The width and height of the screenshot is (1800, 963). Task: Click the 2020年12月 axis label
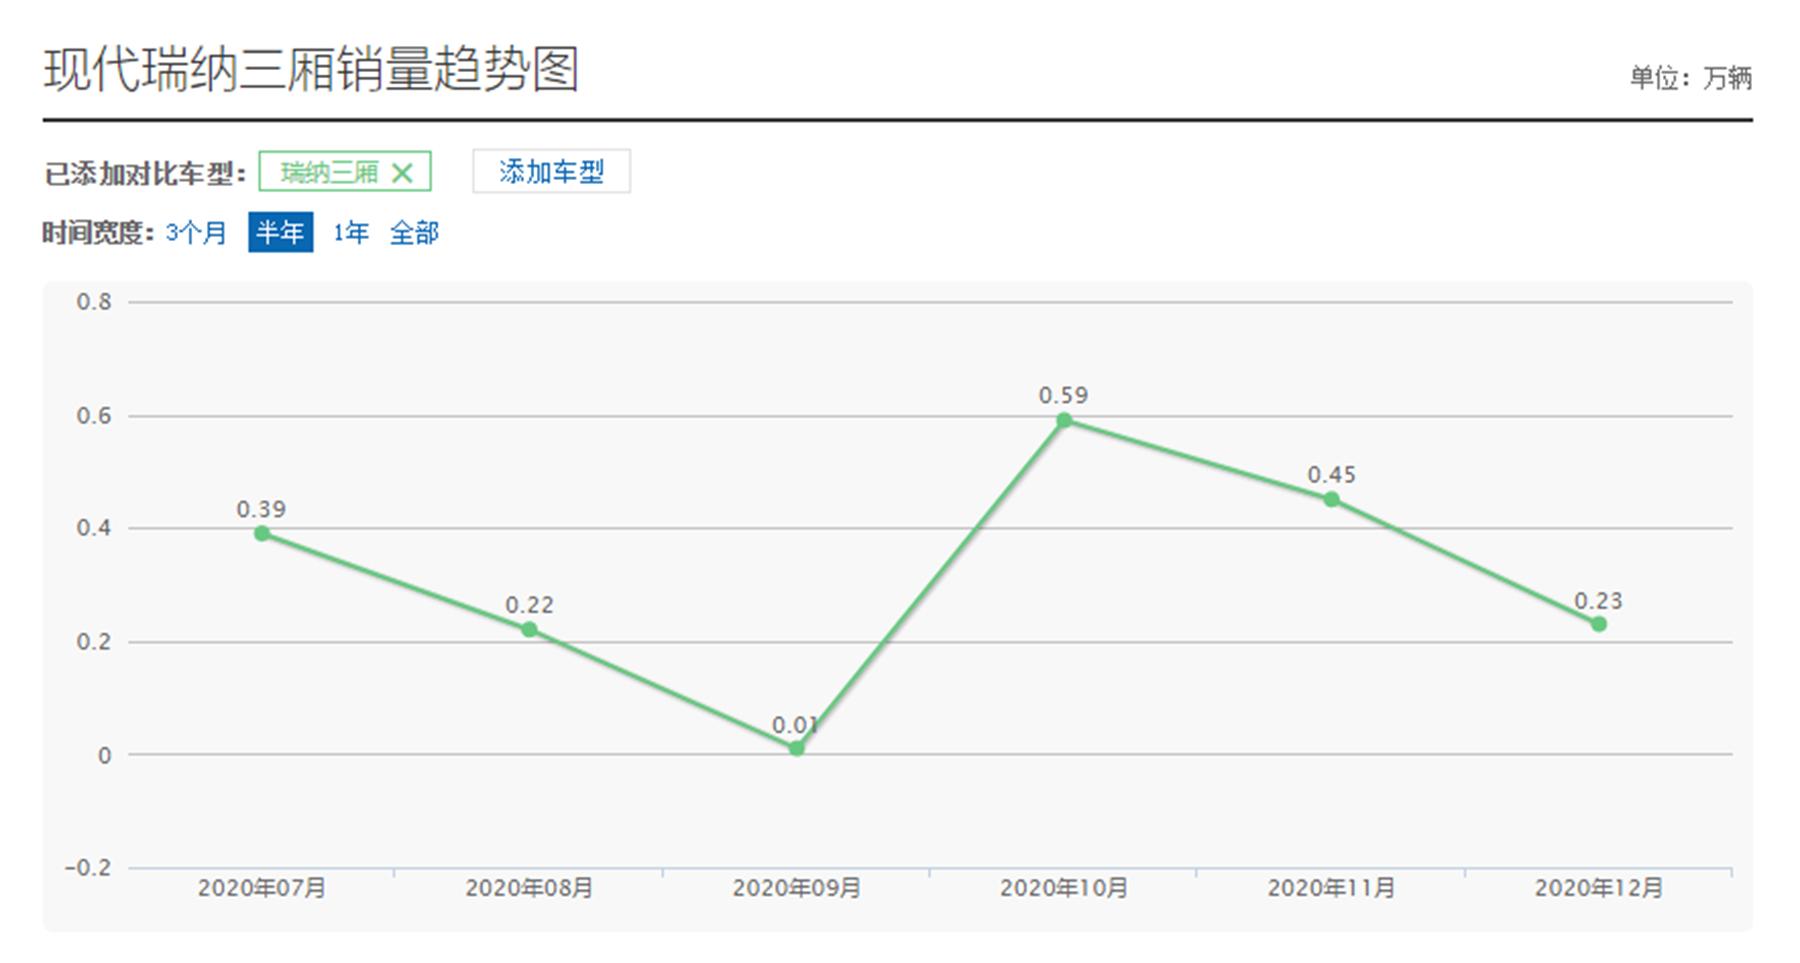[1599, 888]
